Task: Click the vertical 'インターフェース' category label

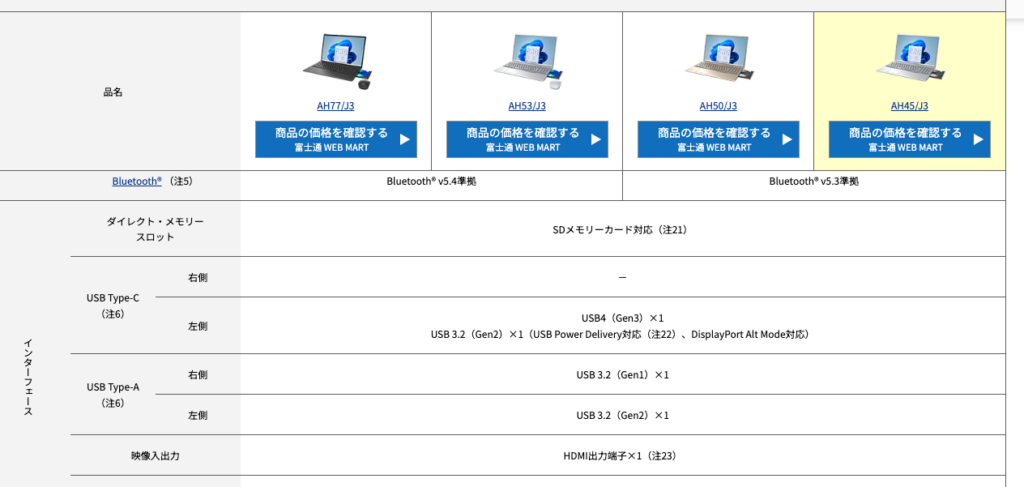Action: click(x=28, y=377)
